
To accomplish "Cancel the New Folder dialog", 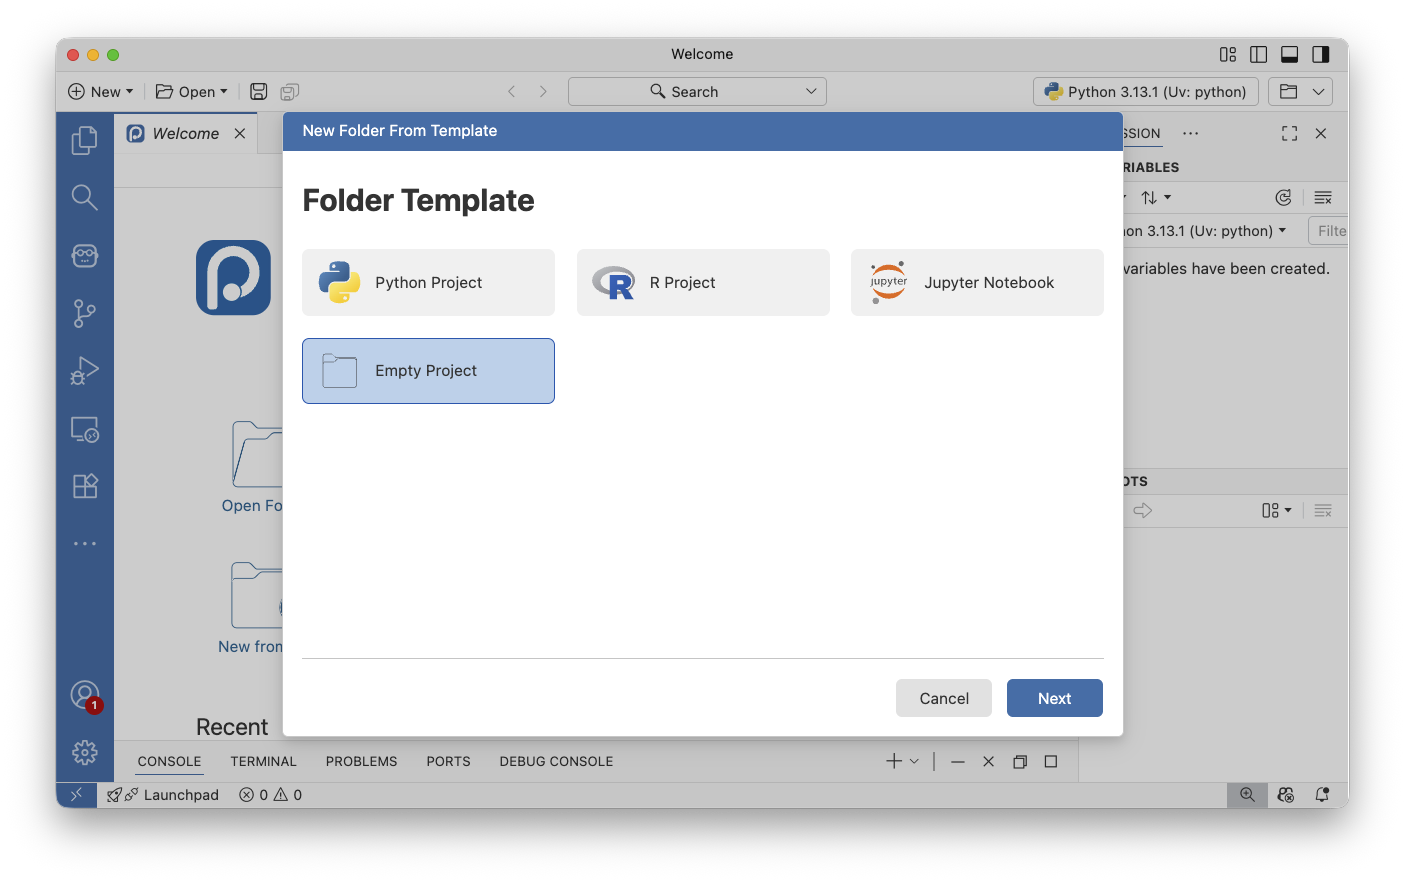I will coord(943,698).
